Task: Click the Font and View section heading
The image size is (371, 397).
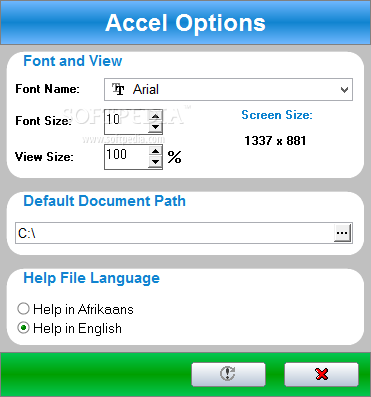Action: [73, 61]
